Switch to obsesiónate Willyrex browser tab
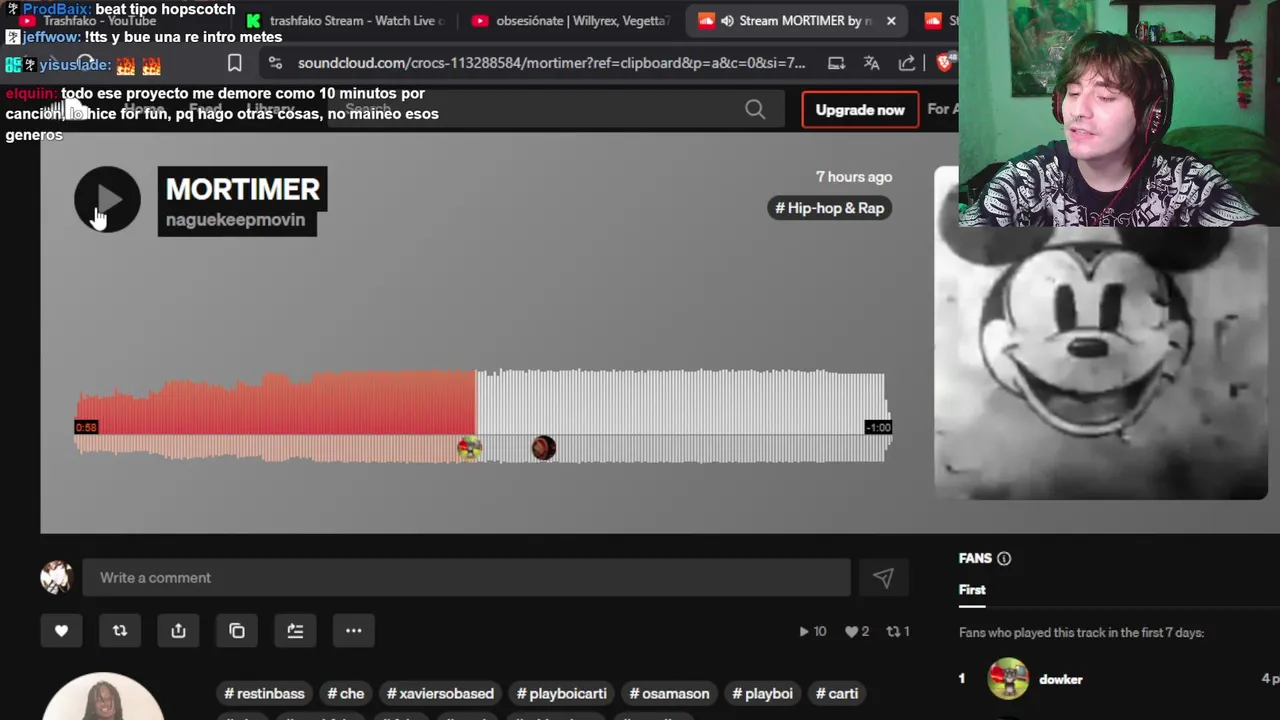1280x720 pixels. pyautogui.click(x=571, y=20)
